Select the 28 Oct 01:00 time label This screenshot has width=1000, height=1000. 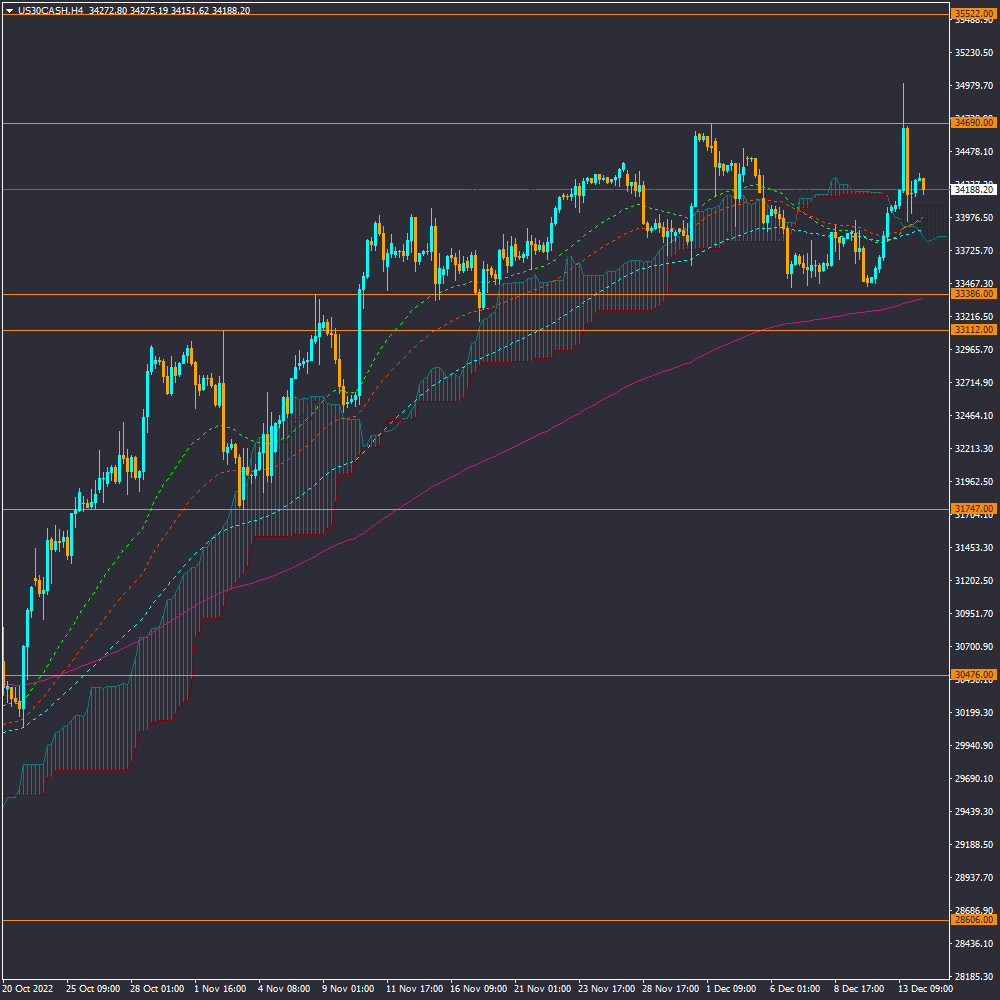tap(155, 988)
